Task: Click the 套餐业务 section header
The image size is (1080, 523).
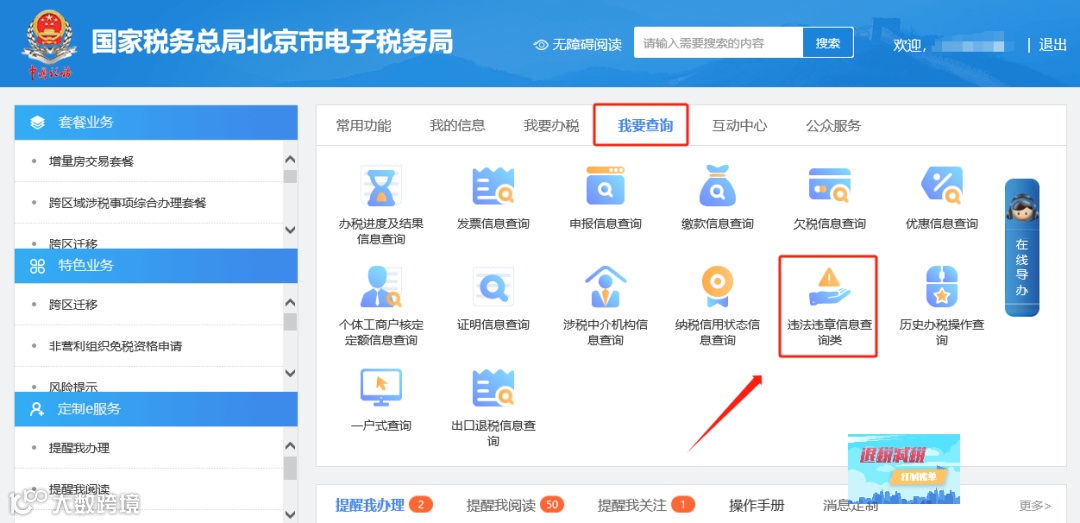Action: point(156,123)
